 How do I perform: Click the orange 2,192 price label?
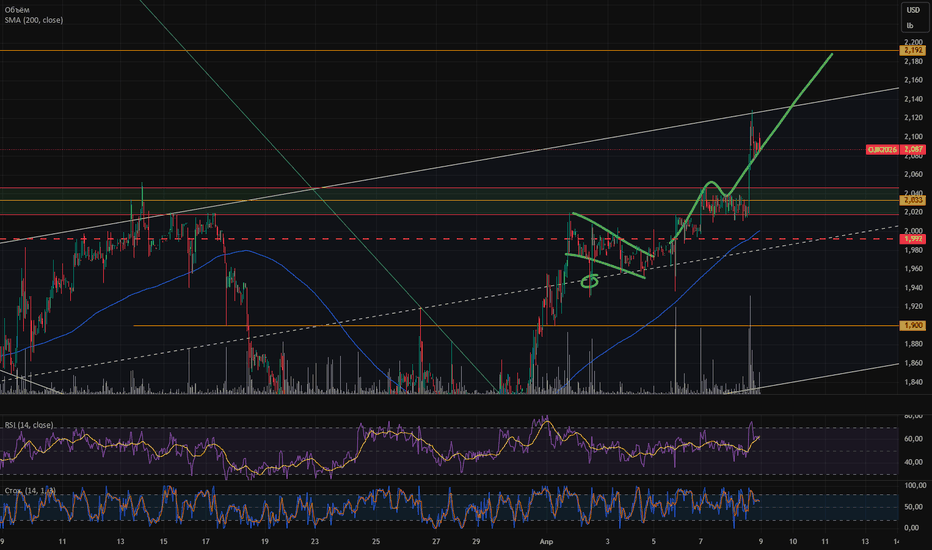(x=914, y=51)
